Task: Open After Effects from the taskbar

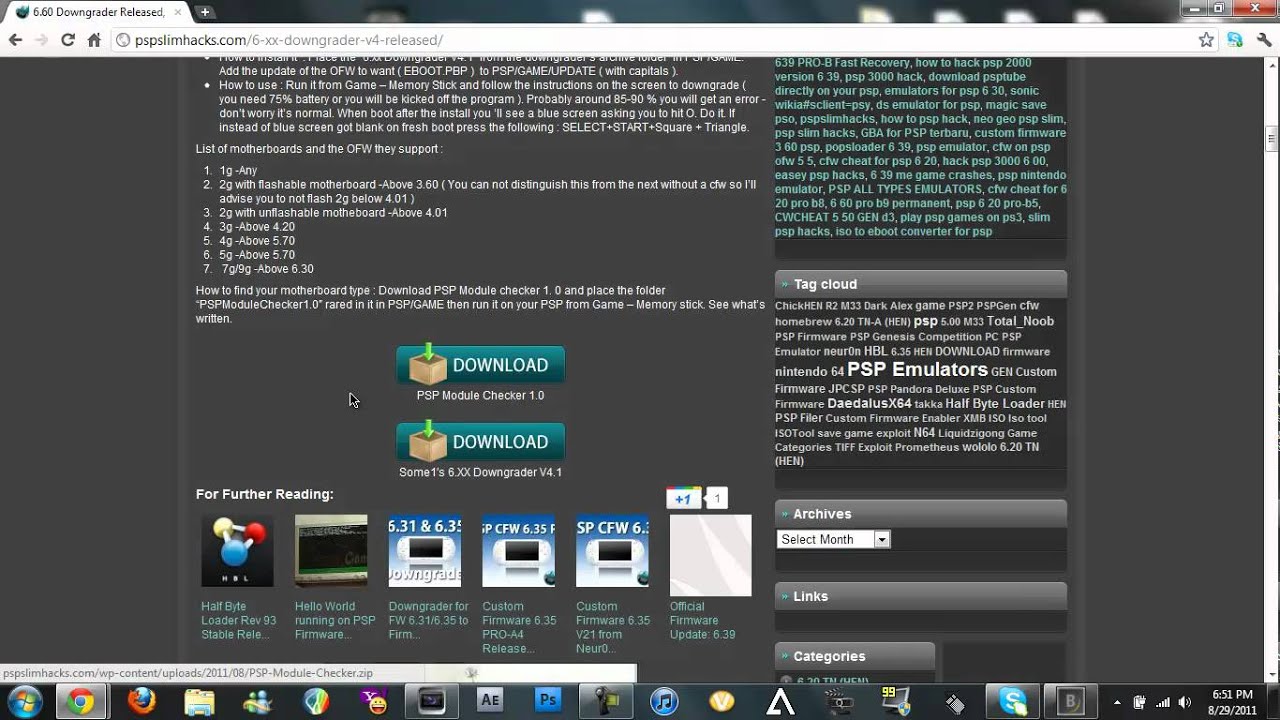Action: [x=489, y=702]
